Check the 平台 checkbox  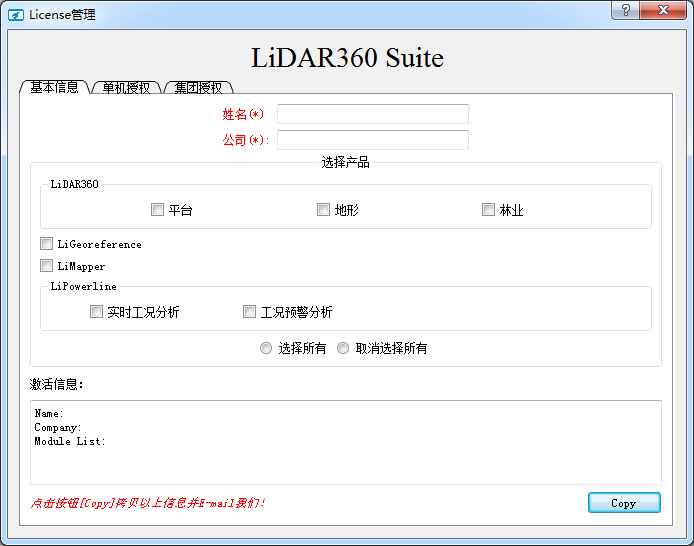click(x=157, y=209)
